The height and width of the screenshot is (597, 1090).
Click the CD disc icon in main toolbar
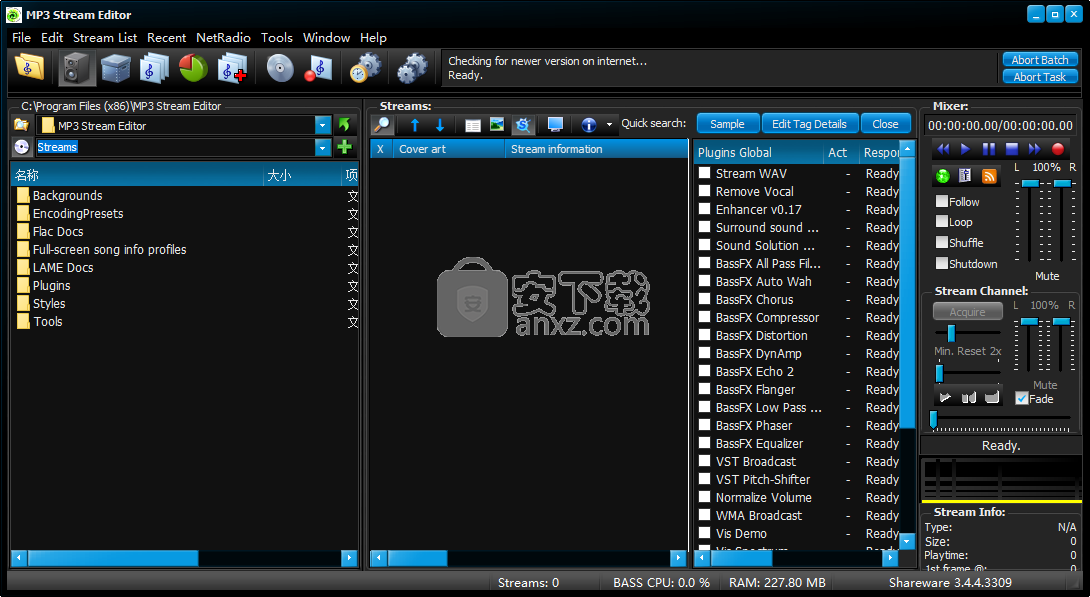point(280,68)
